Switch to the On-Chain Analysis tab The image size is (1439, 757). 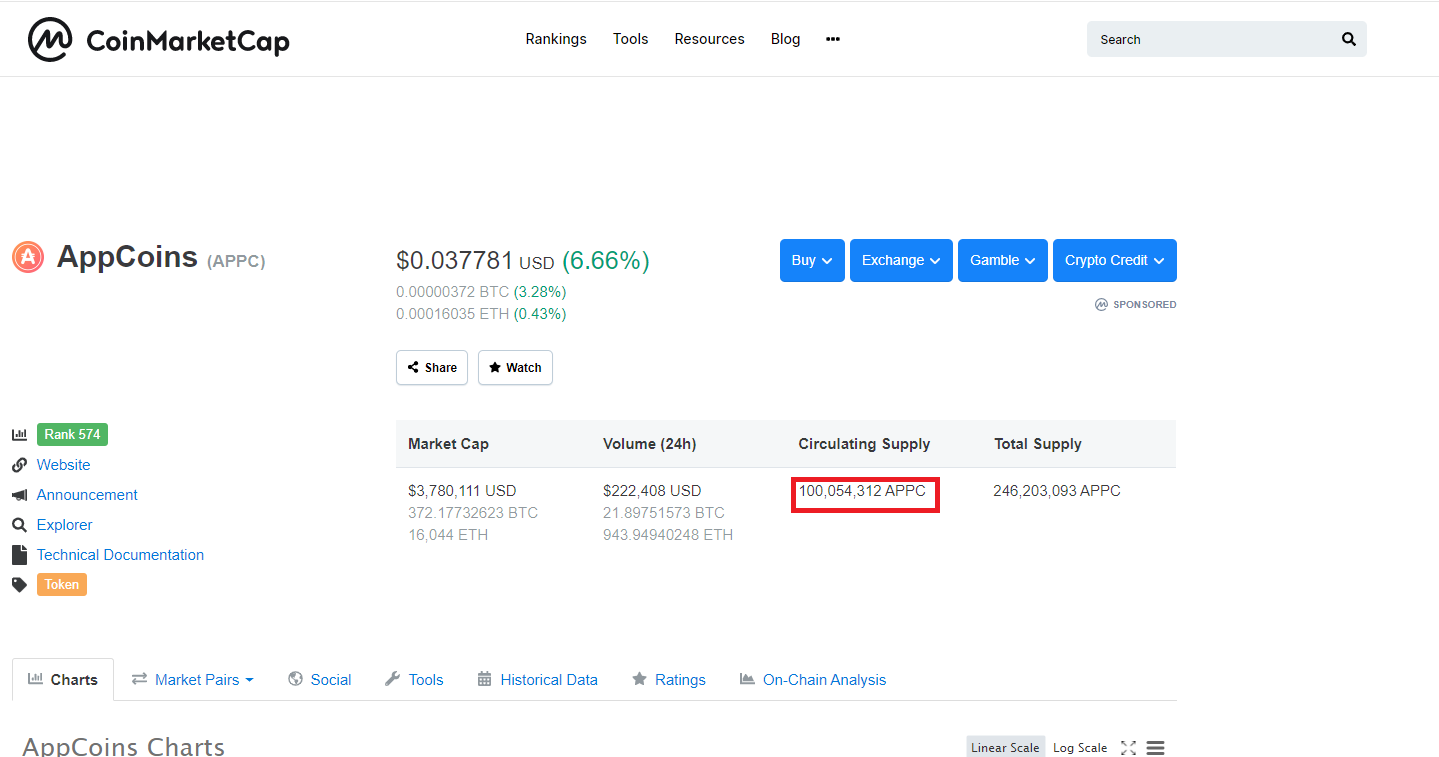[x=813, y=680]
